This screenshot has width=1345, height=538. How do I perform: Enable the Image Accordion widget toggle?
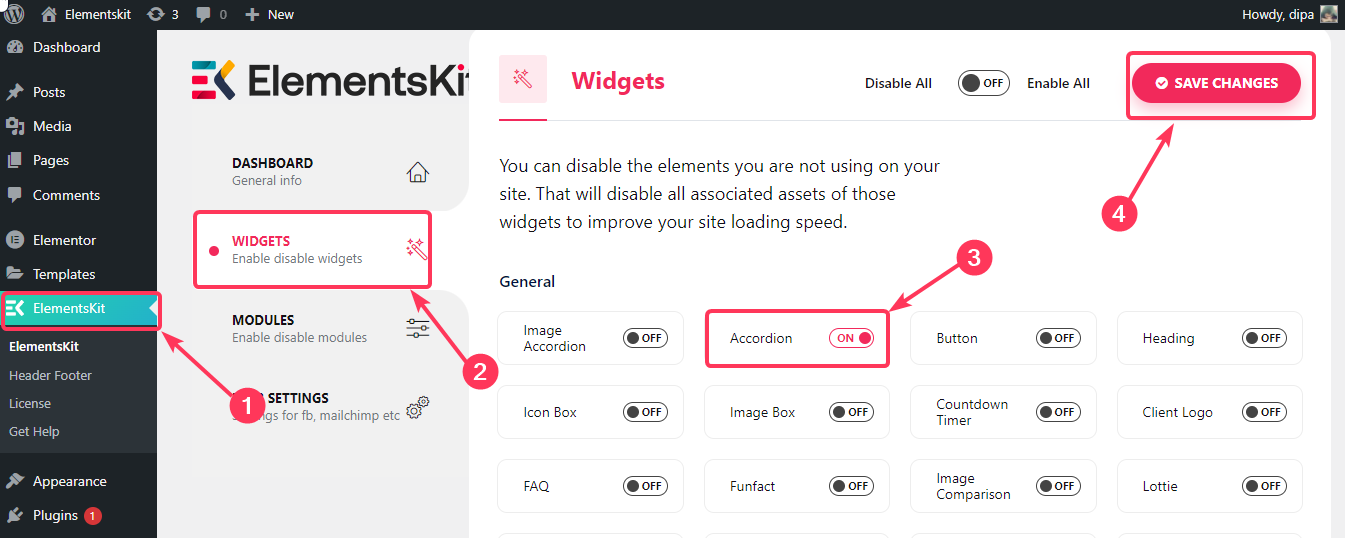pyautogui.click(x=645, y=338)
